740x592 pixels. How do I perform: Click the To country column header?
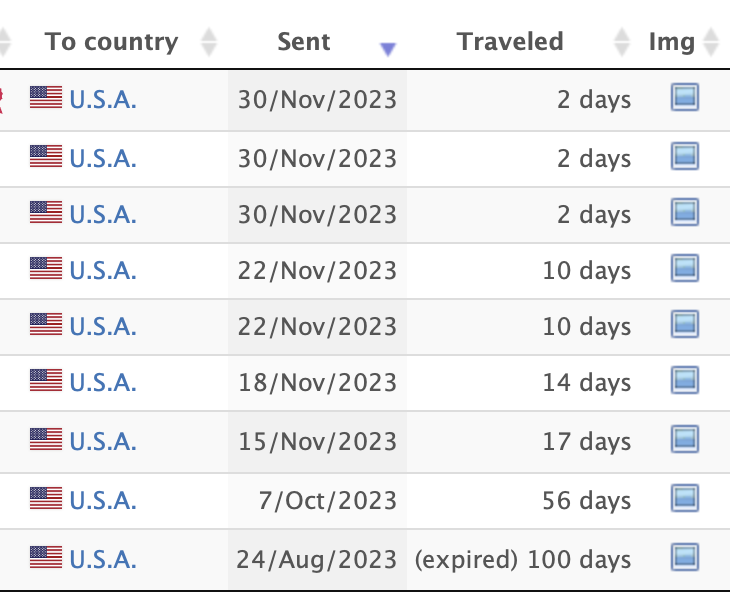point(111,42)
